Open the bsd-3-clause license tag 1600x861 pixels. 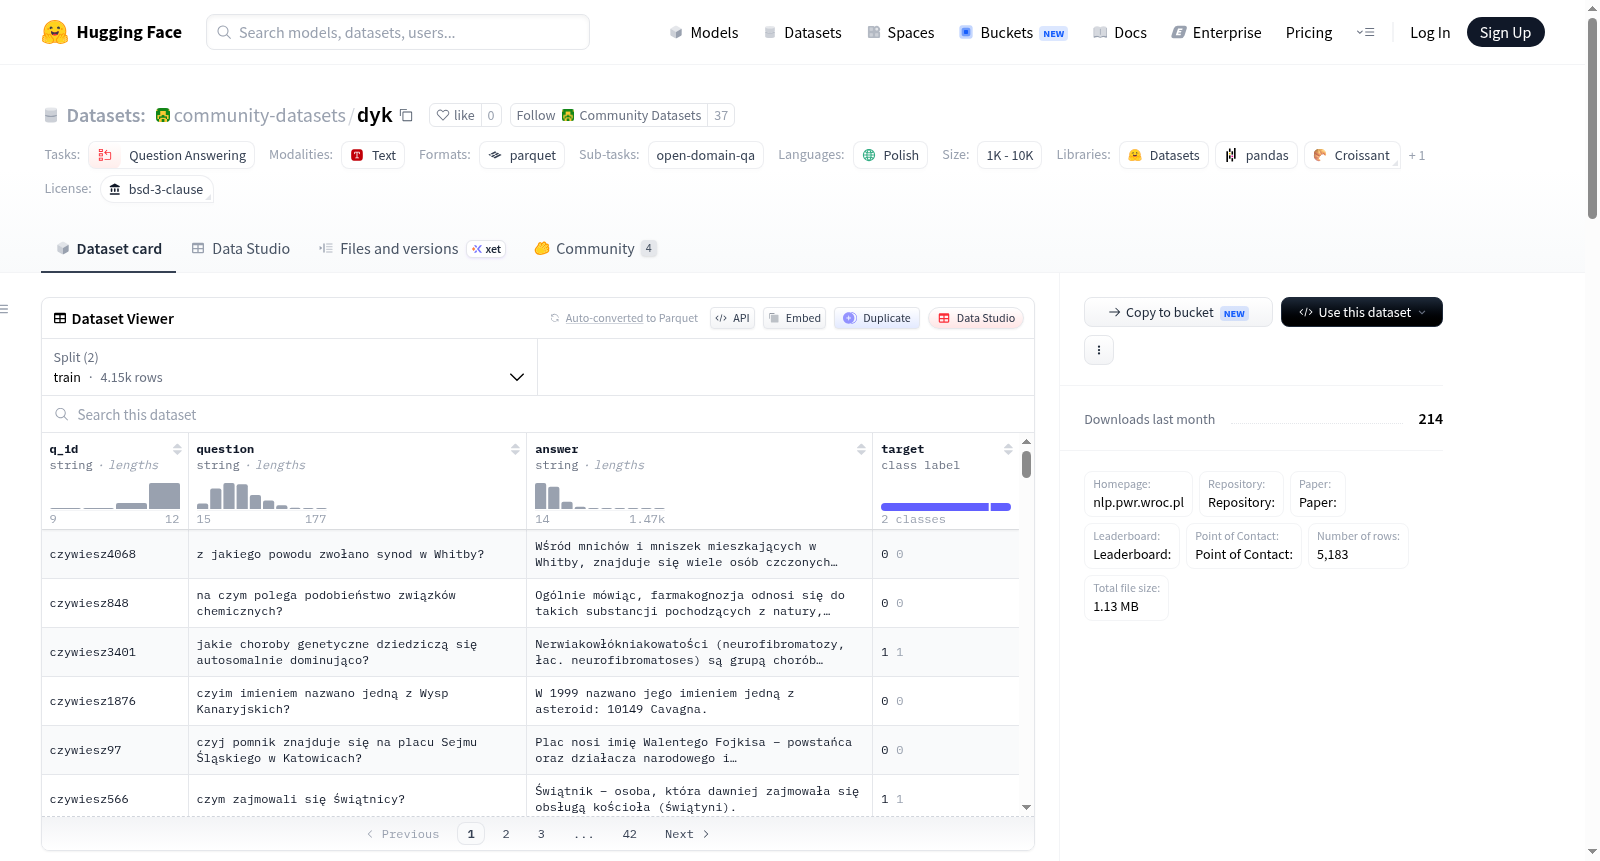coord(157,189)
